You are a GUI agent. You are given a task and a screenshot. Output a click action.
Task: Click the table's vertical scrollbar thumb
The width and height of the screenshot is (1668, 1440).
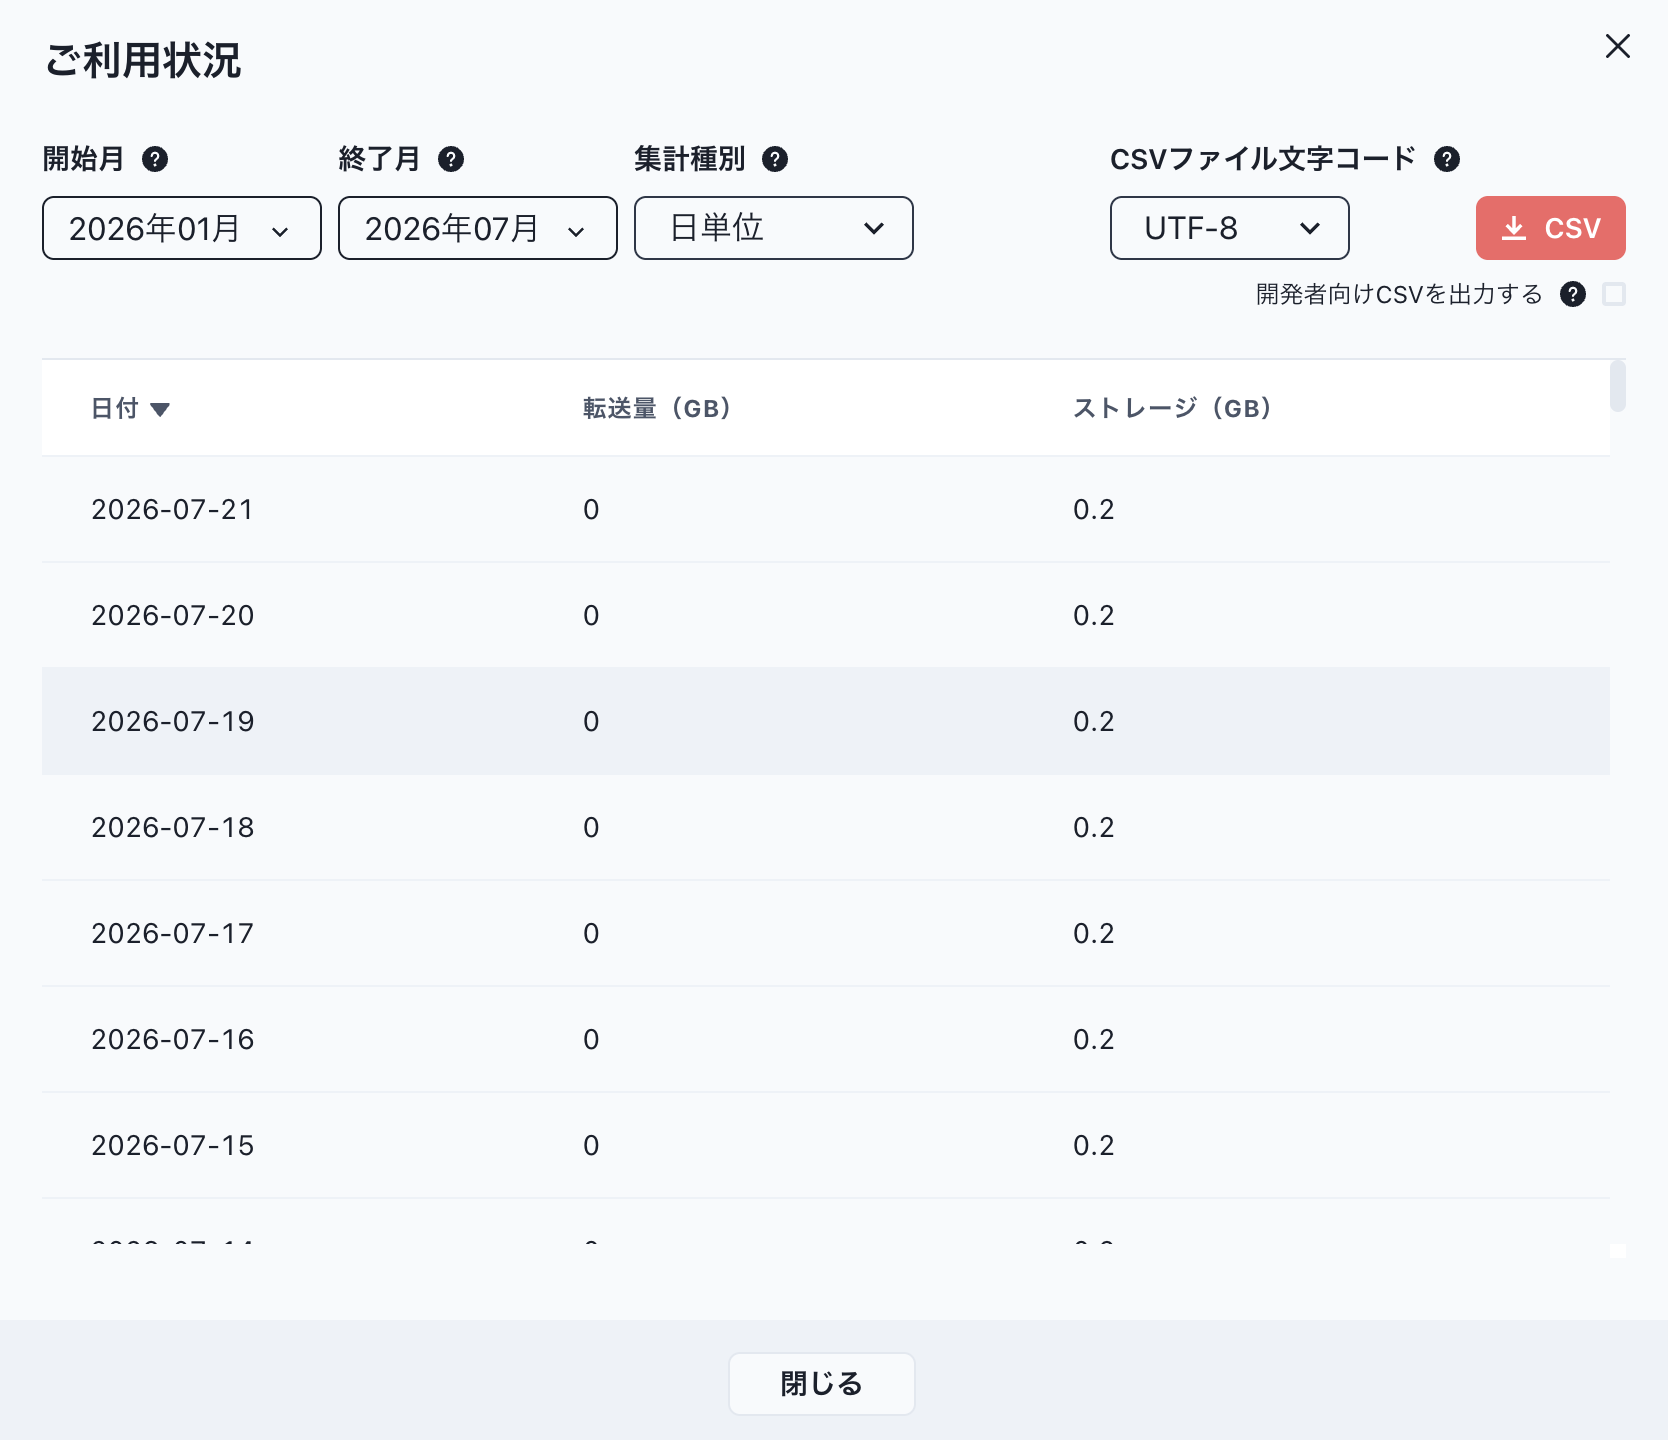click(x=1618, y=386)
